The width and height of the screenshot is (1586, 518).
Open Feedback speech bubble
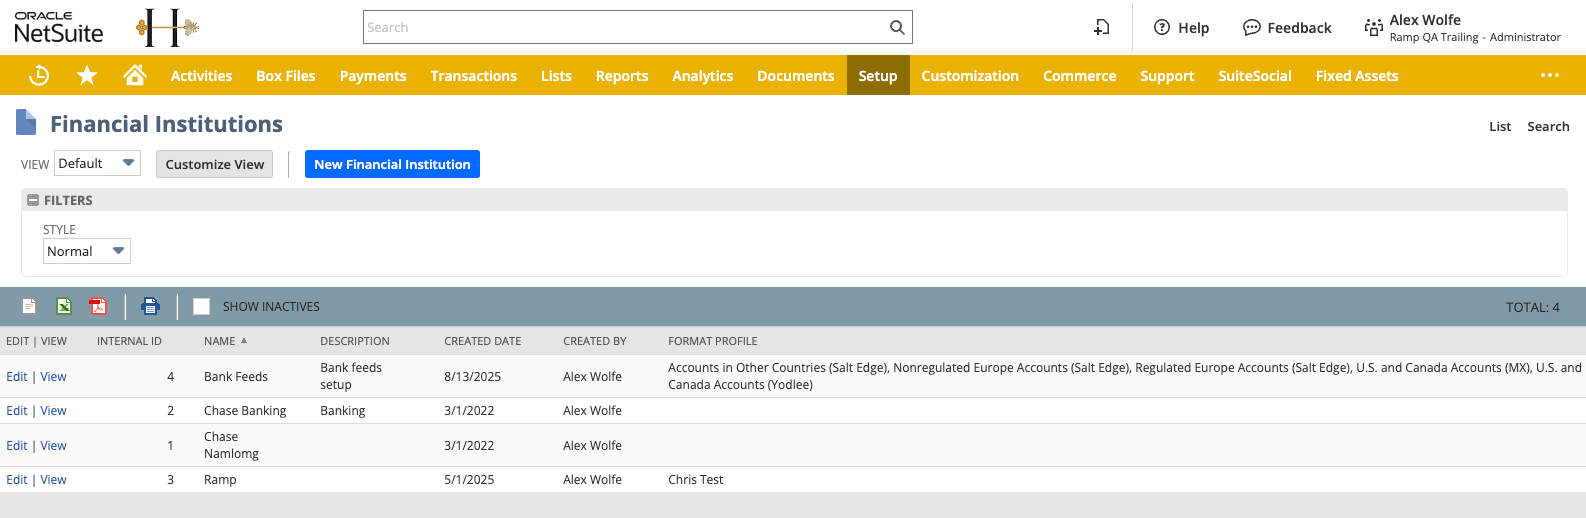click(1287, 27)
